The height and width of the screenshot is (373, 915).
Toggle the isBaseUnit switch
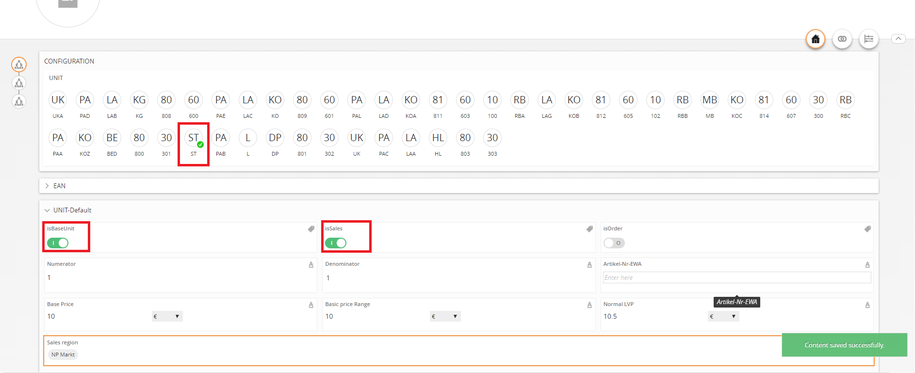pos(58,243)
